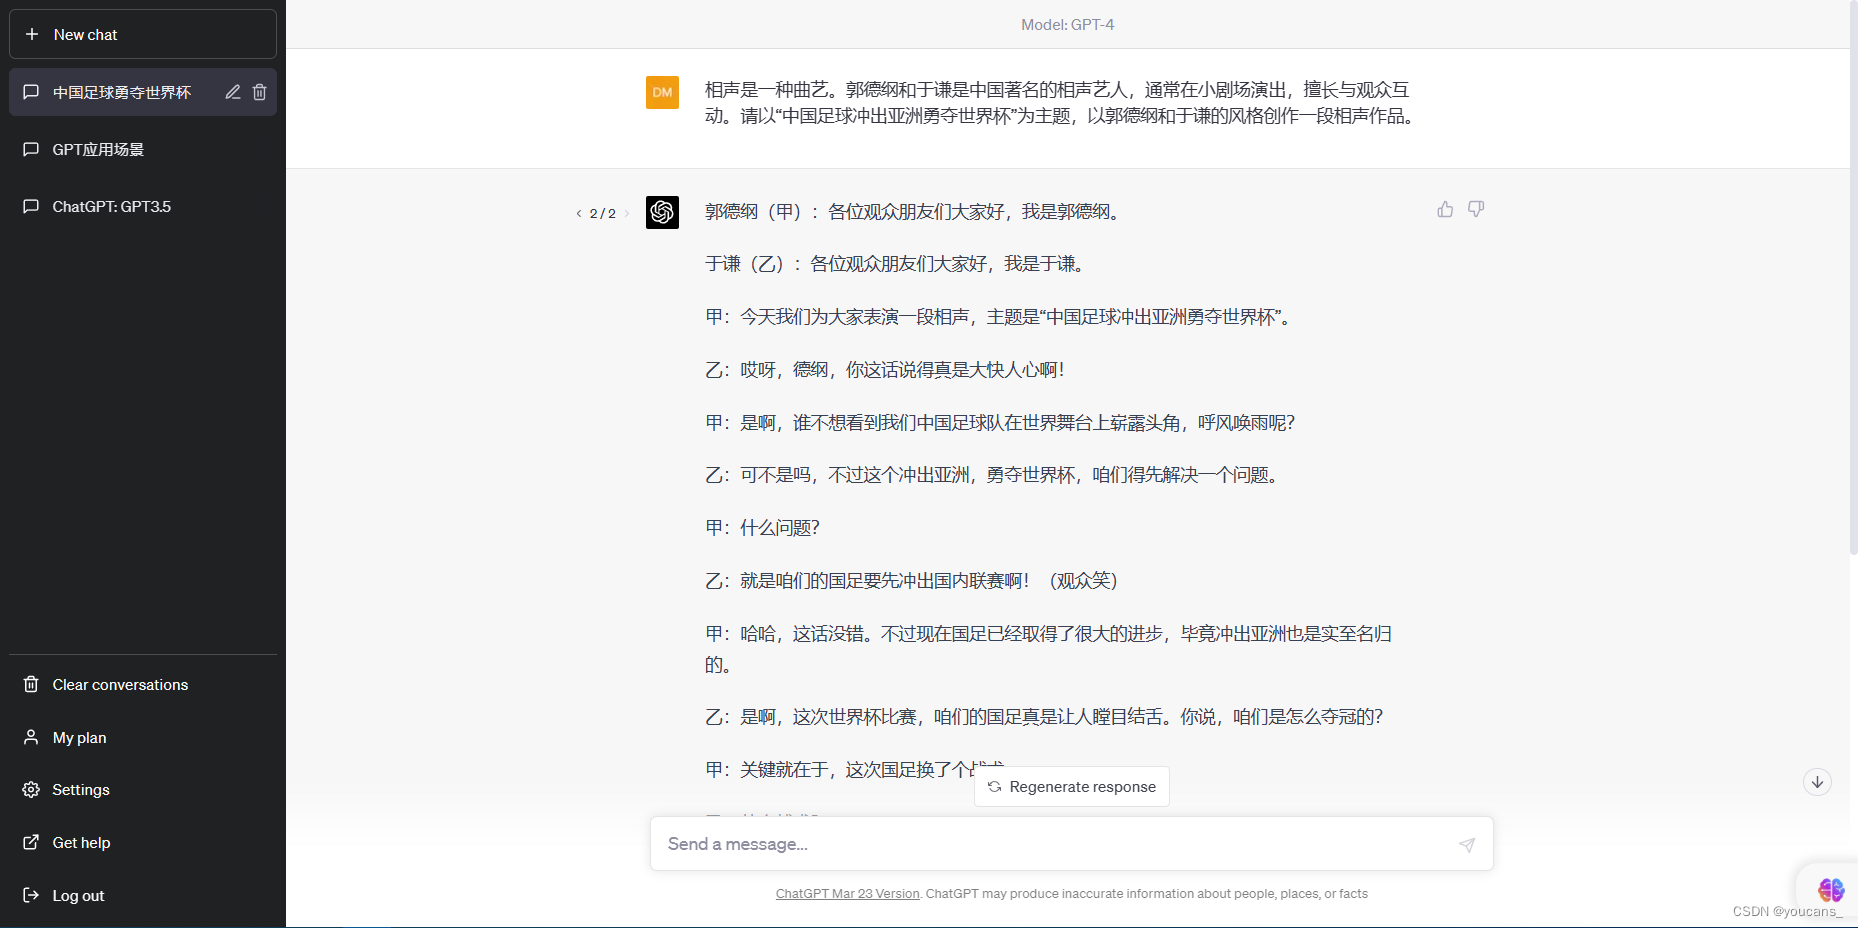Open the 中国足球勇夺世界杯 conversation
Viewport: 1858px width, 928px height.
(143, 92)
